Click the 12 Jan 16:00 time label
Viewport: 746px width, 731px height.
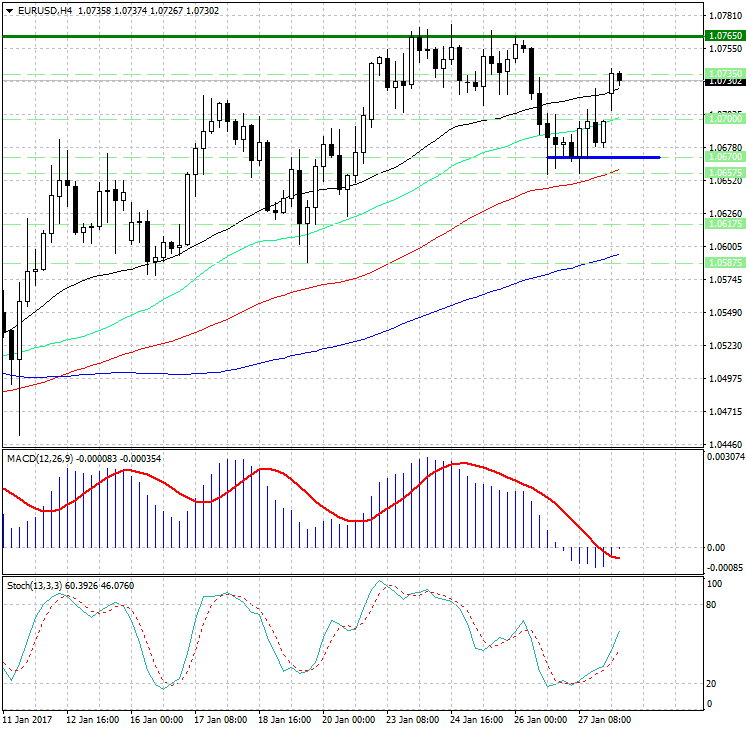pyautogui.click(x=92, y=720)
